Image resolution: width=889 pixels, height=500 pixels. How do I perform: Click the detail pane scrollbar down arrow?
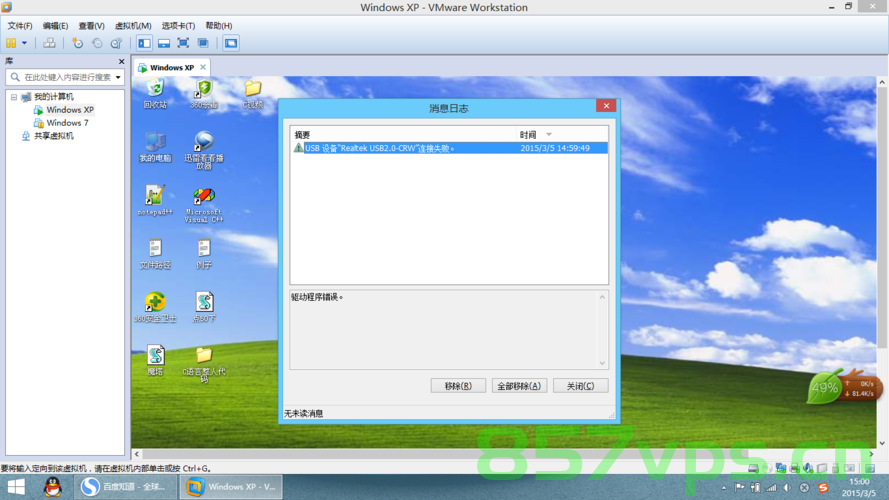pyautogui.click(x=602, y=363)
